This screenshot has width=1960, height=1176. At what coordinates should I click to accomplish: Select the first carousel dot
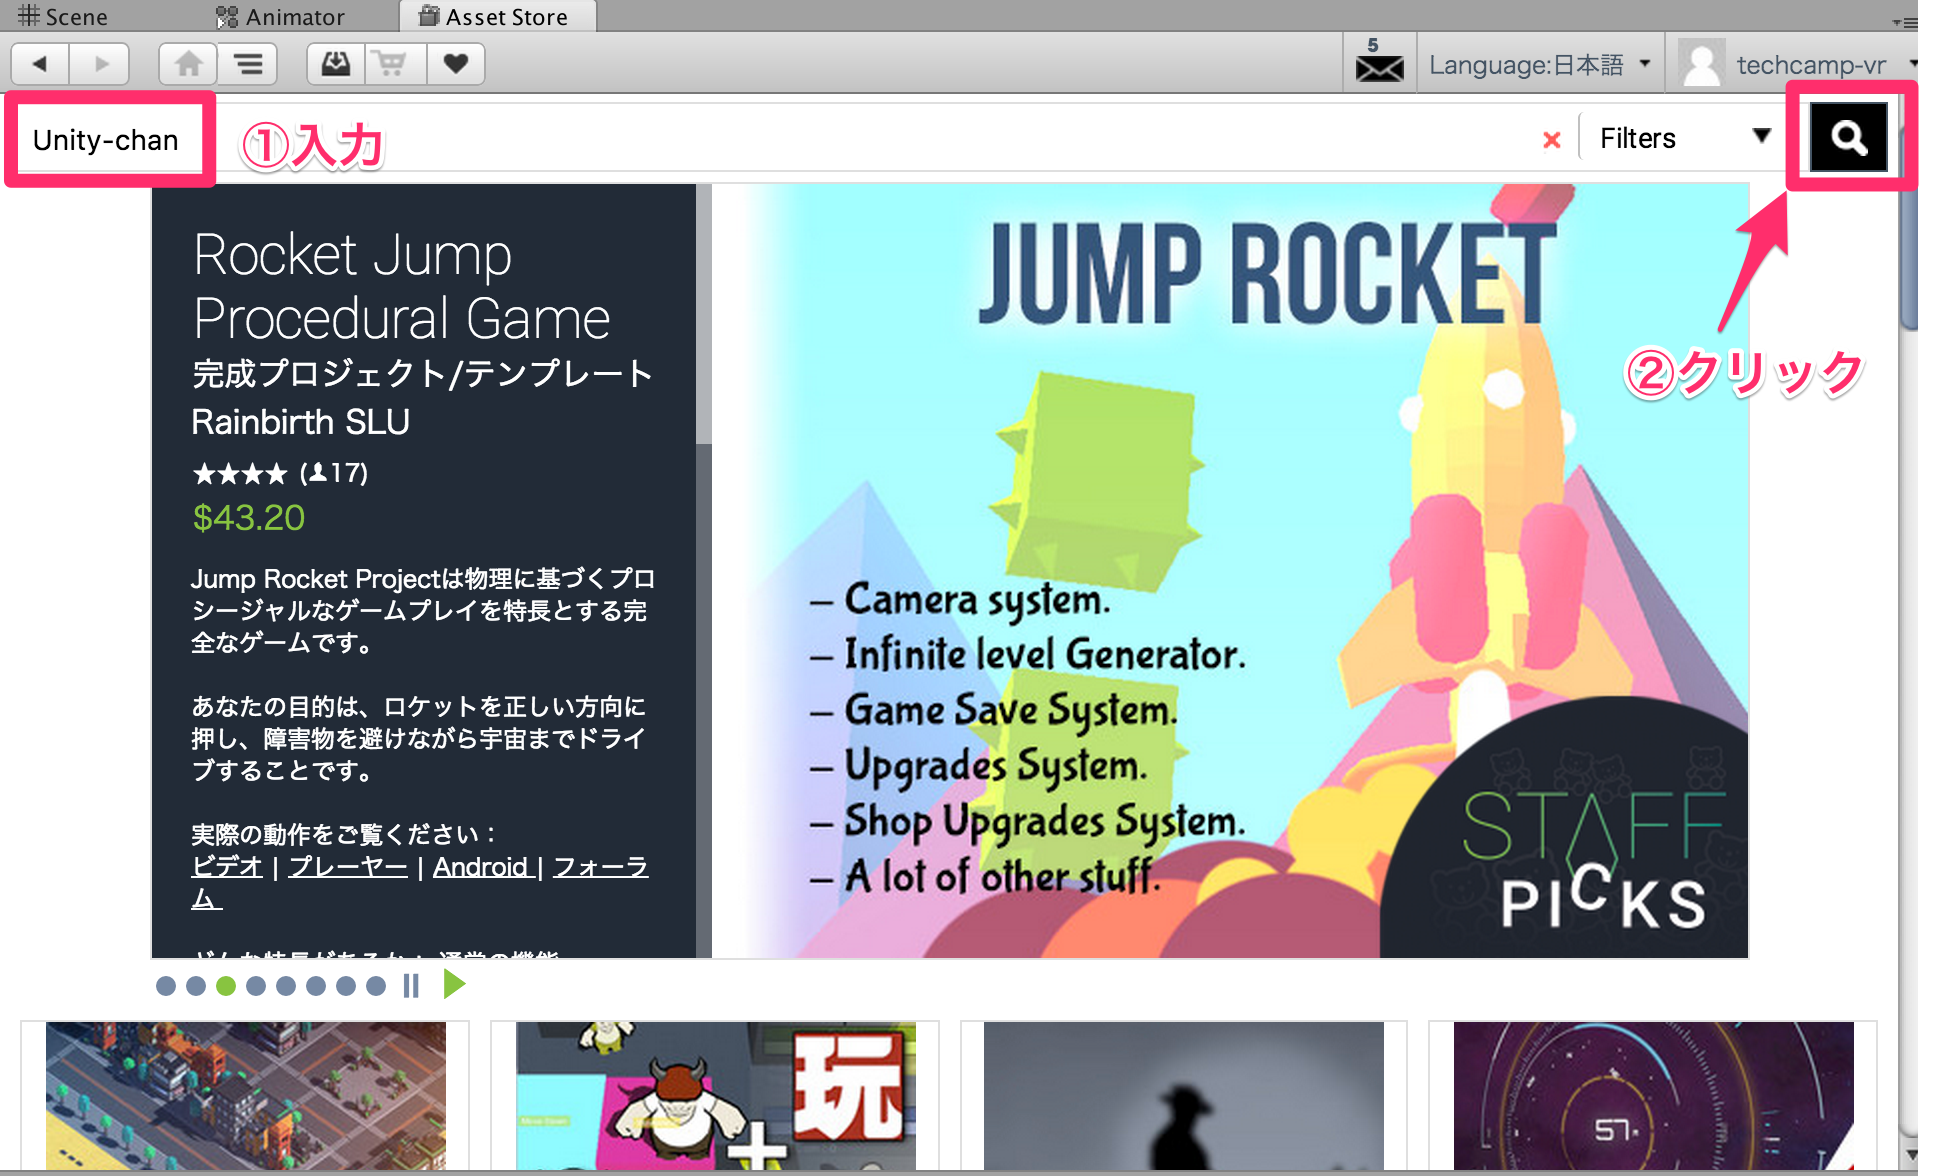(x=166, y=986)
